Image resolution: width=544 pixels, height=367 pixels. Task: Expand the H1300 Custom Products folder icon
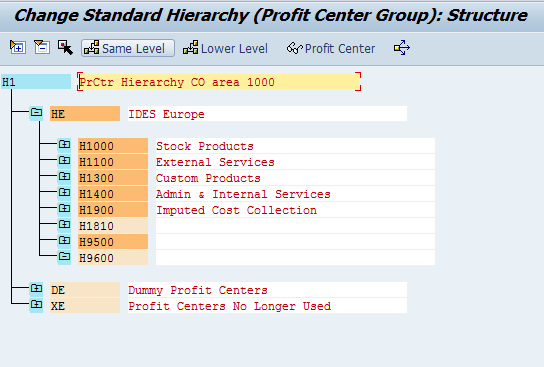(64, 177)
